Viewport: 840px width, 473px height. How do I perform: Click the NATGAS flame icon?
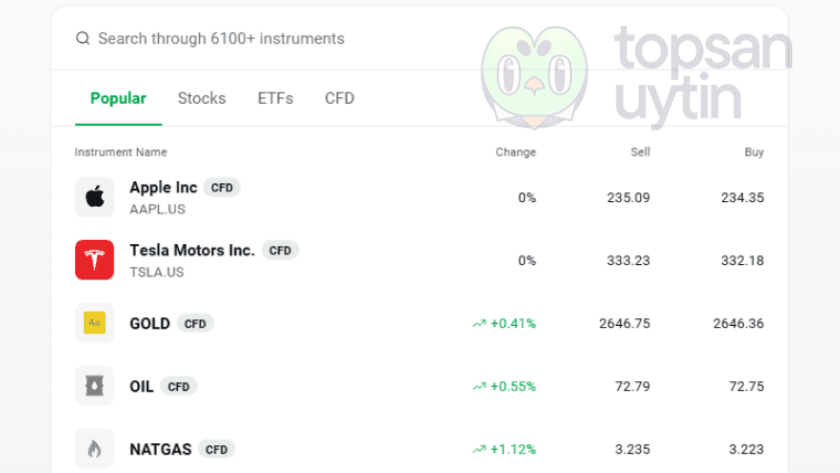[x=95, y=449]
